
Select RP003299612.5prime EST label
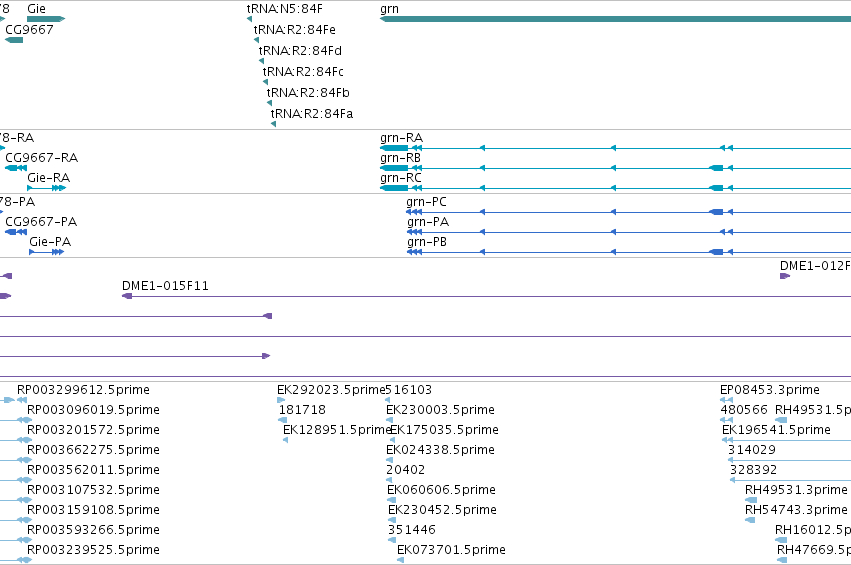(83, 390)
